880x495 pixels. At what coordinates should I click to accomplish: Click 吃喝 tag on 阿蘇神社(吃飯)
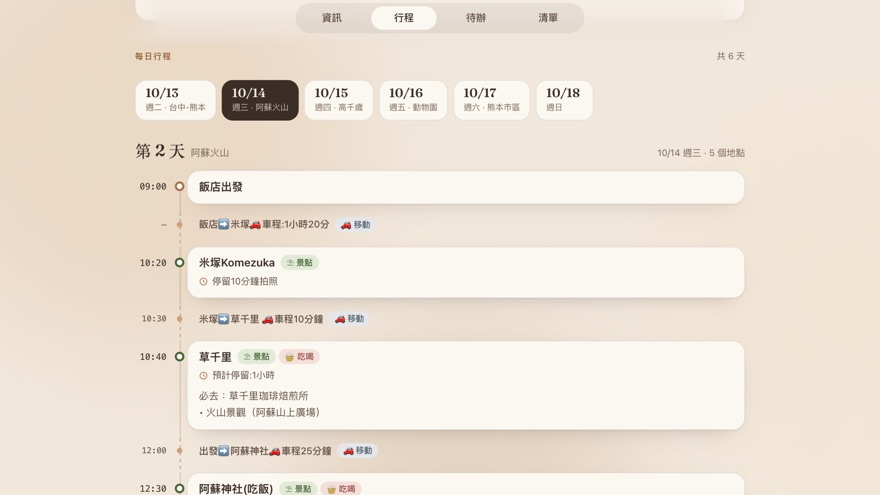[341, 489]
